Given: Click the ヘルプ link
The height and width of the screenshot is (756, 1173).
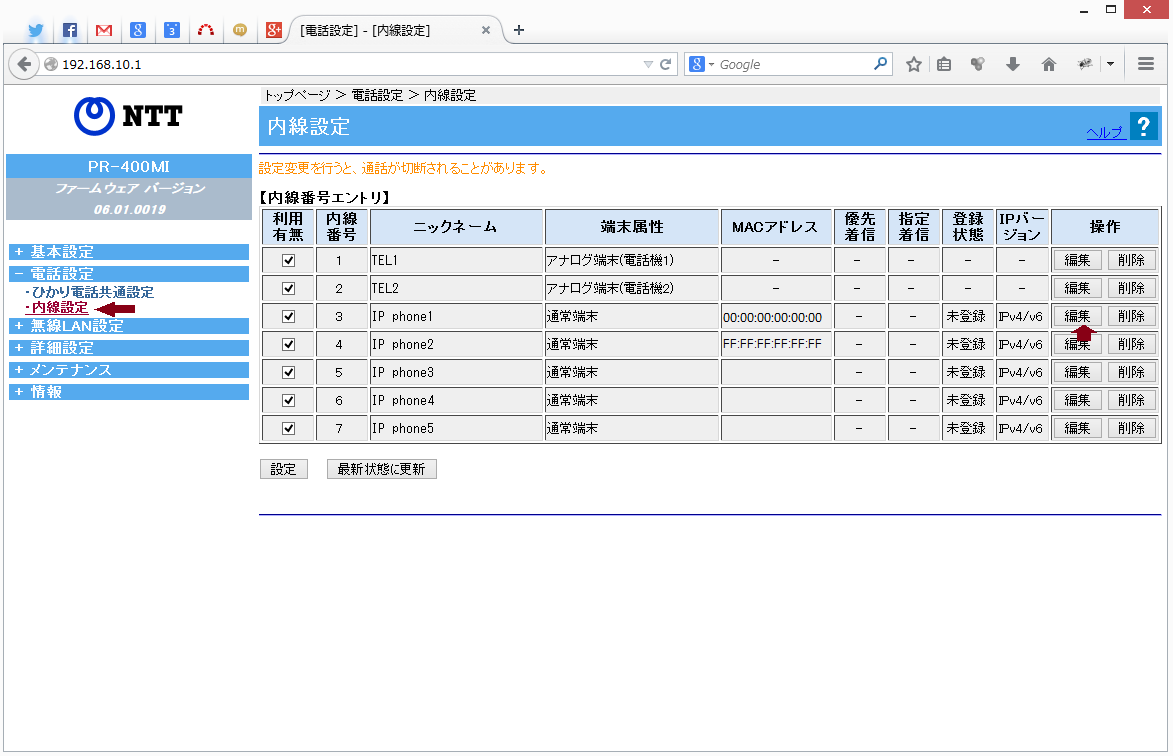Looking at the screenshot, I should (1106, 132).
